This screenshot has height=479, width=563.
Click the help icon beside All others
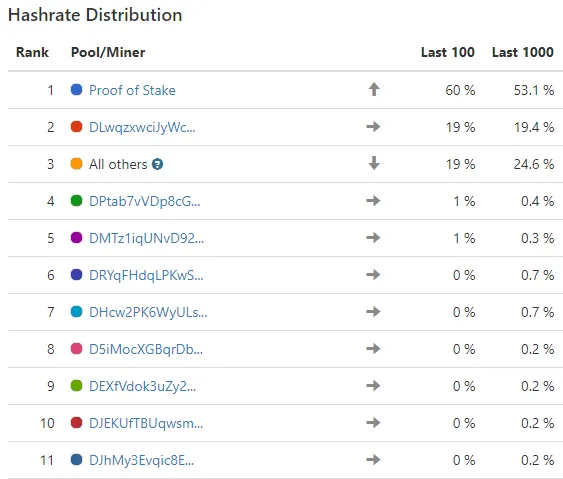click(157, 164)
